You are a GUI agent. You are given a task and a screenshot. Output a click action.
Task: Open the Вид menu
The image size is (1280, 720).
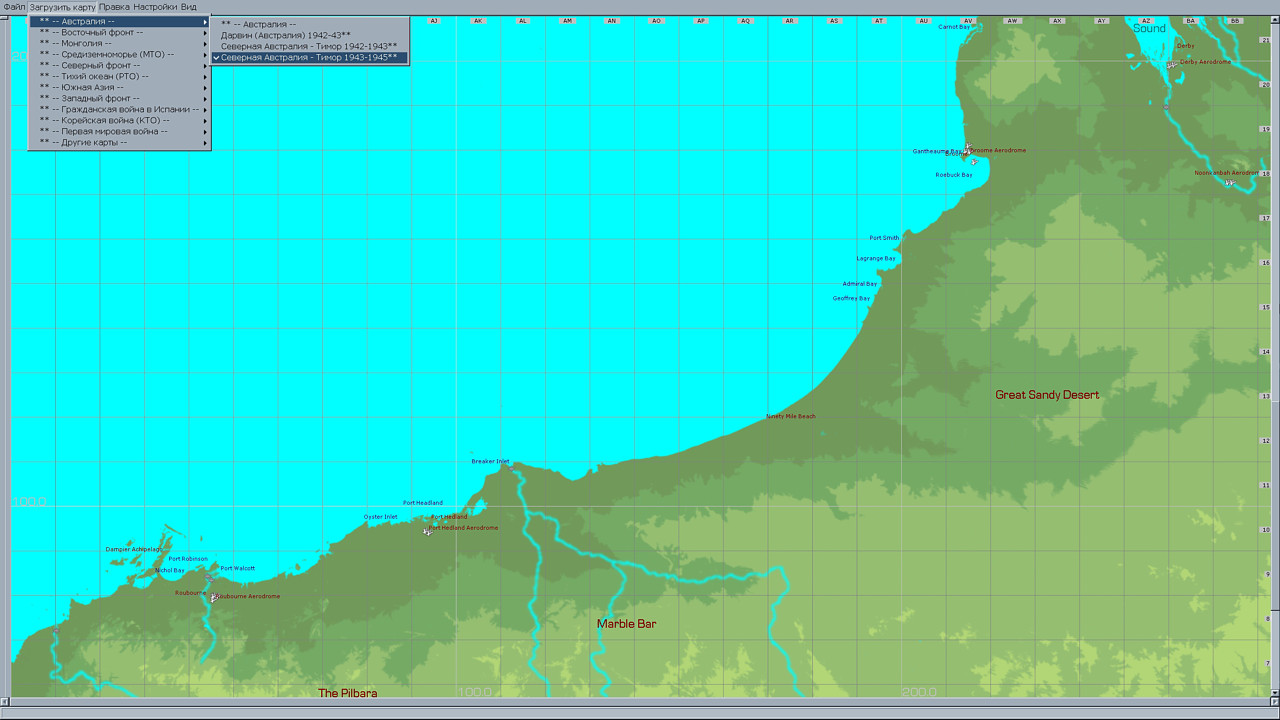tap(188, 7)
